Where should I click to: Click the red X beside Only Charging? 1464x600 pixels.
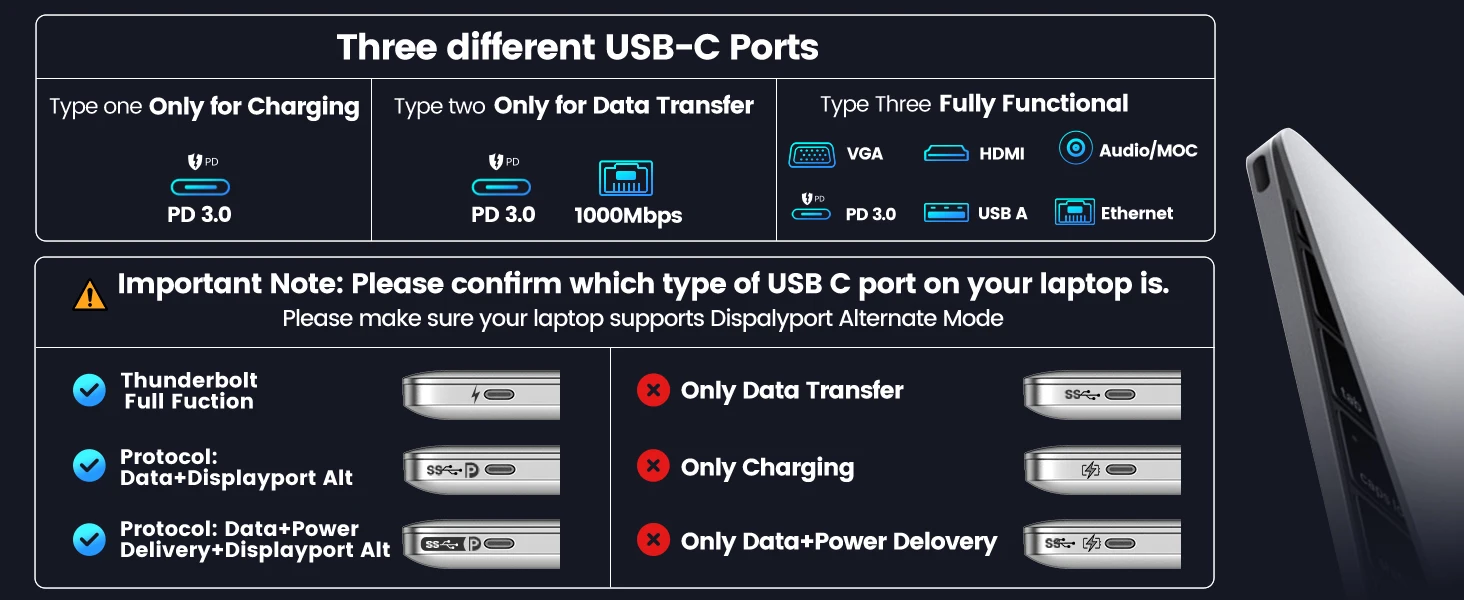(653, 466)
